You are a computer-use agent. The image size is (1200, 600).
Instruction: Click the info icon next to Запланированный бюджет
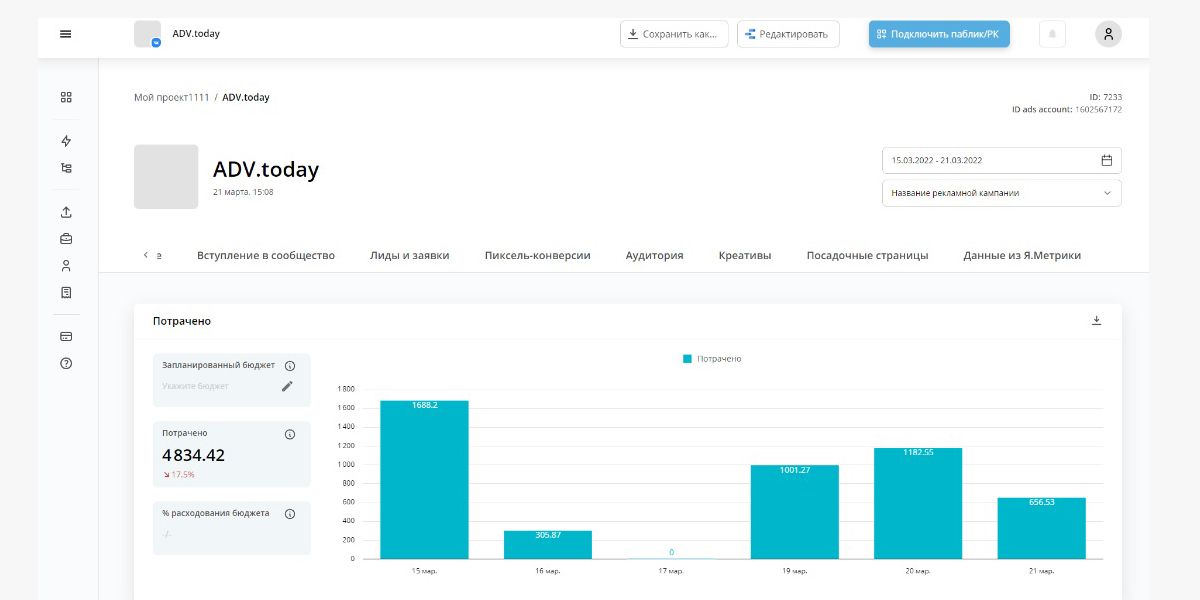click(290, 366)
